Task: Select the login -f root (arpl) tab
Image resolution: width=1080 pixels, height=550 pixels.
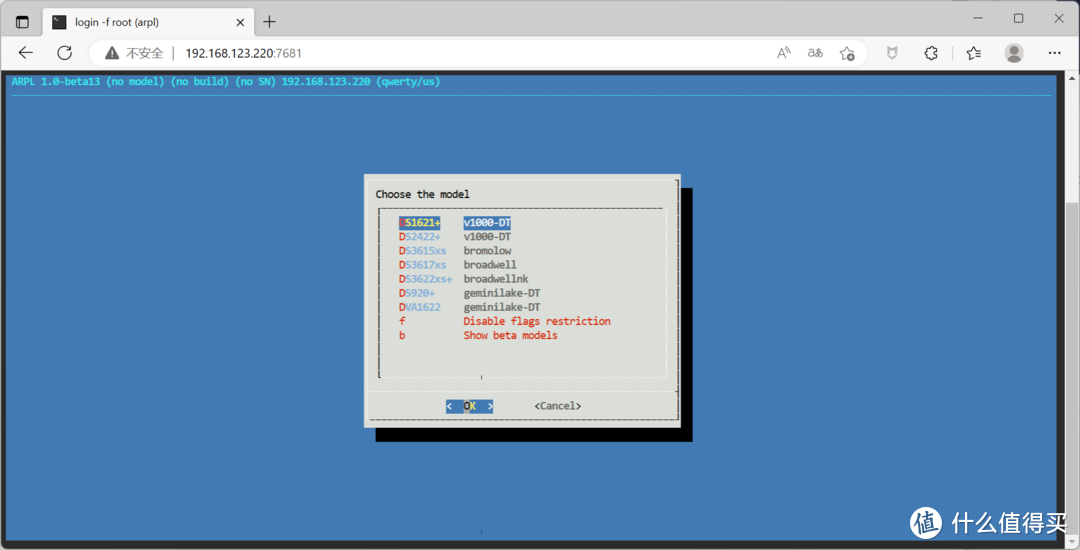Action: (147, 22)
